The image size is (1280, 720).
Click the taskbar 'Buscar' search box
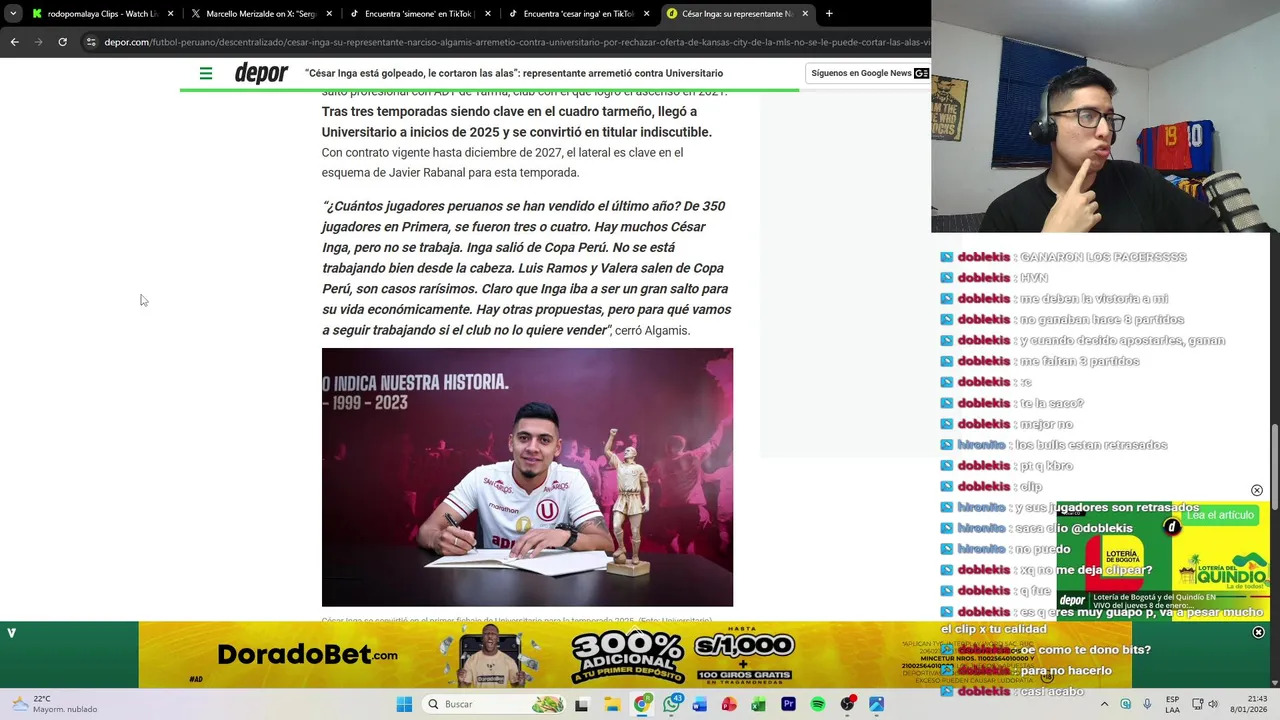coord(495,704)
